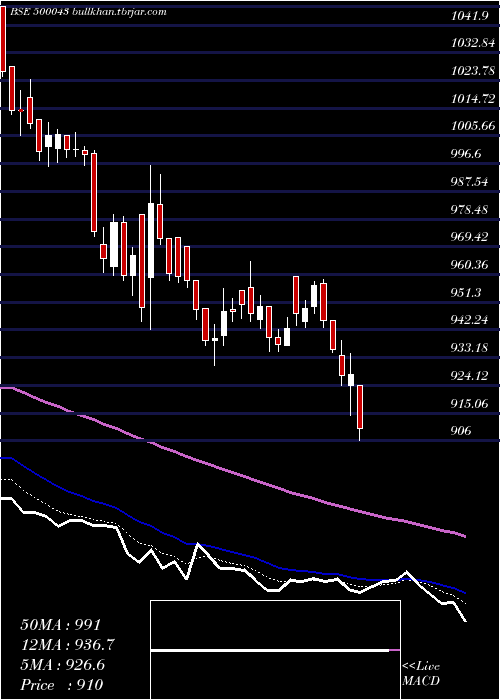Click the 996.6 price axis label

point(467,154)
